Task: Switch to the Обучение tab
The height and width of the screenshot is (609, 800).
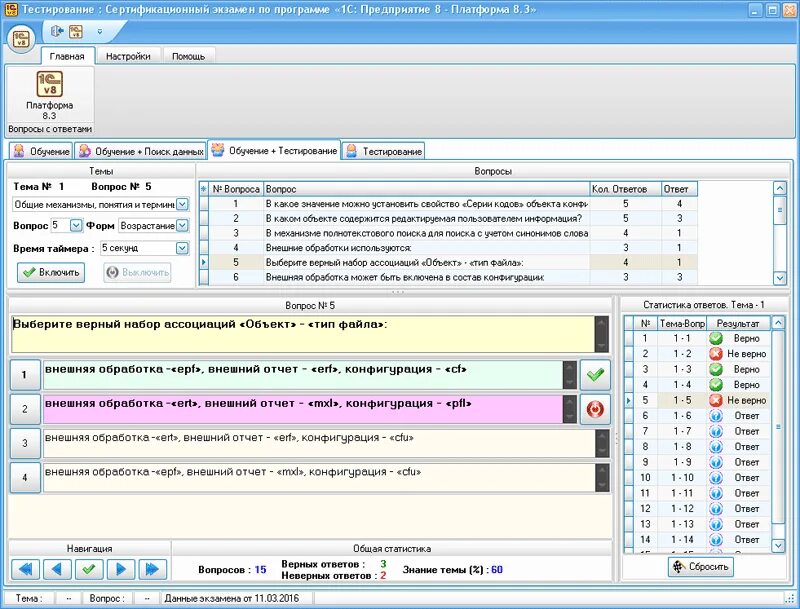Action: point(41,151)
